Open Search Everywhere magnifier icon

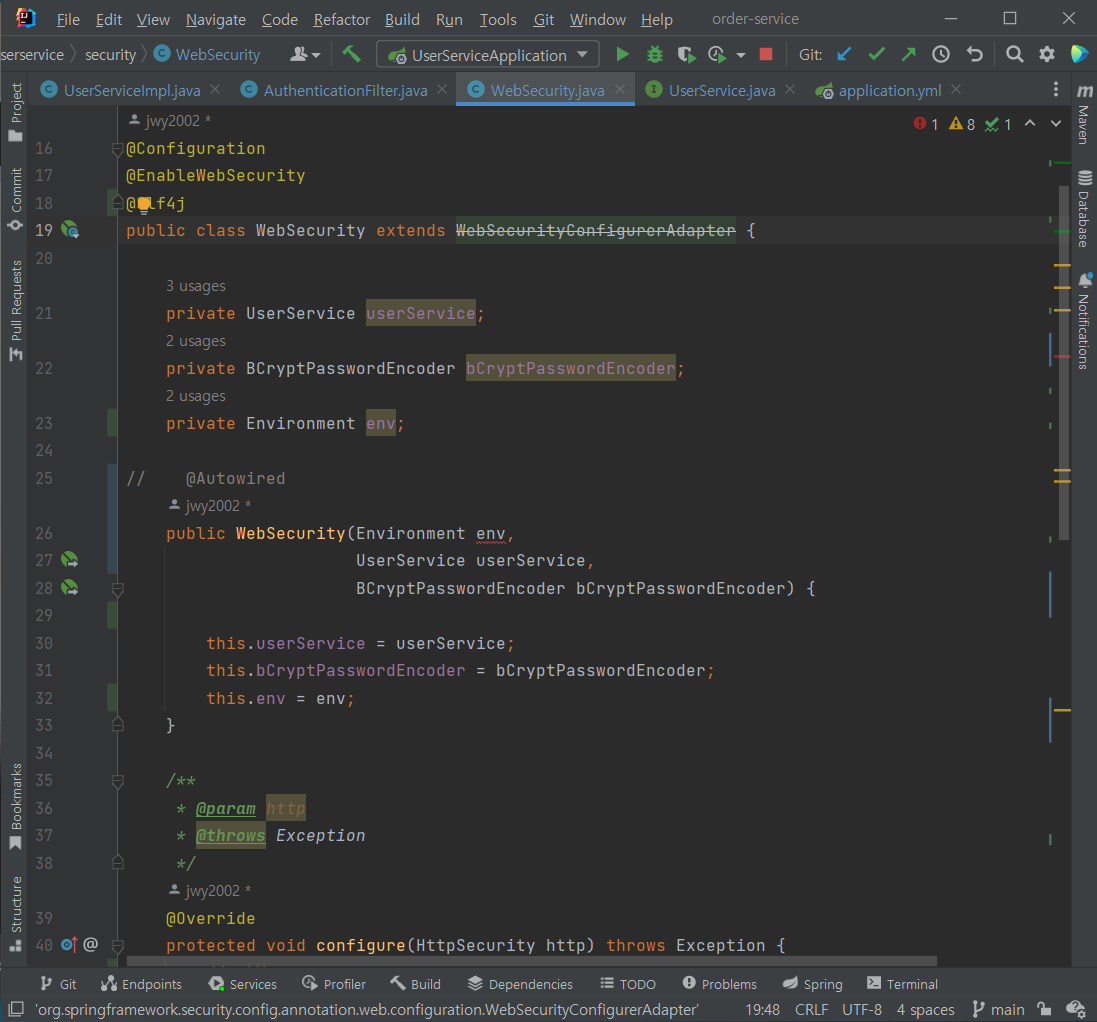coord(1014,55)
